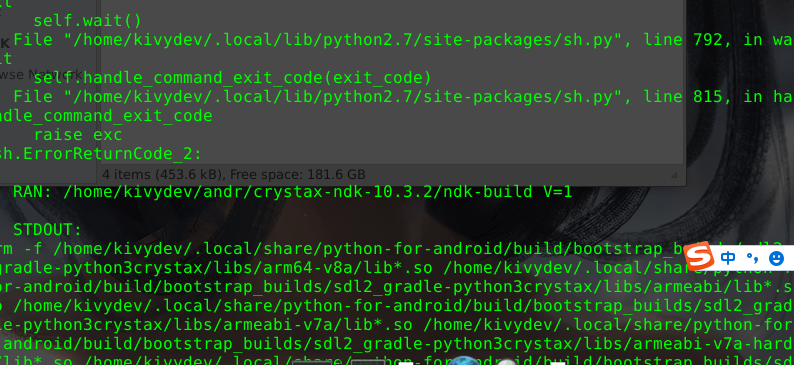
Task: Click 'self.handle_command_exit_code(exit_code)' line
Action: [232, 78]
